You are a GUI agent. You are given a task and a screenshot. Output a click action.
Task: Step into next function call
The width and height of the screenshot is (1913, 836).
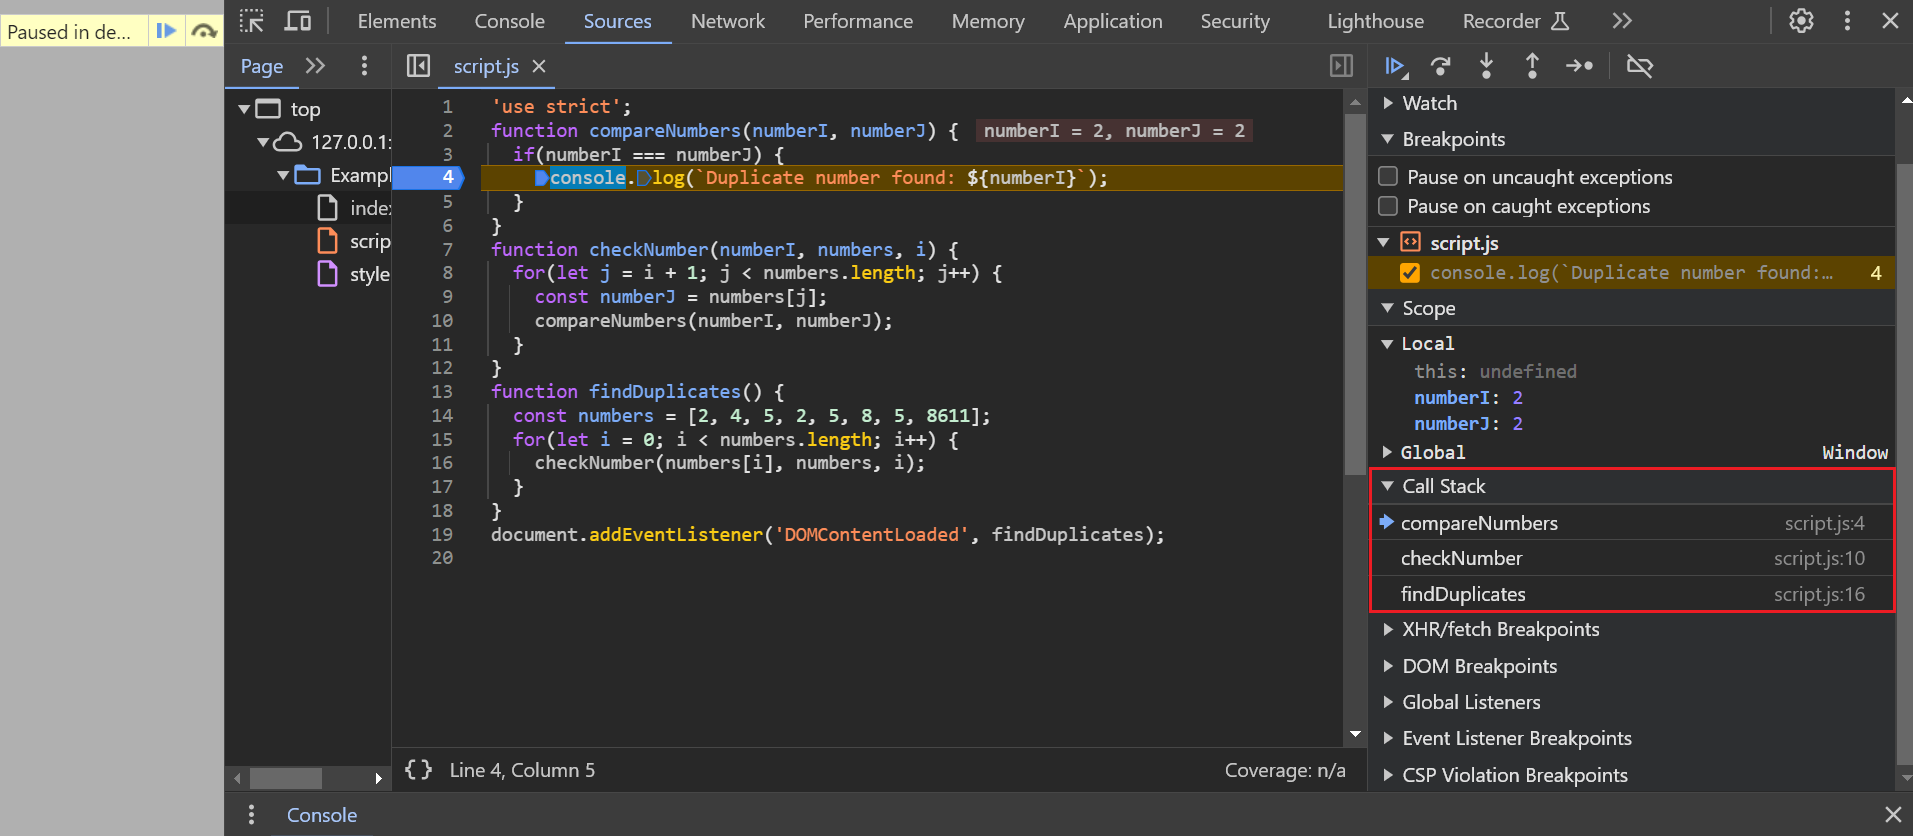1486,66
